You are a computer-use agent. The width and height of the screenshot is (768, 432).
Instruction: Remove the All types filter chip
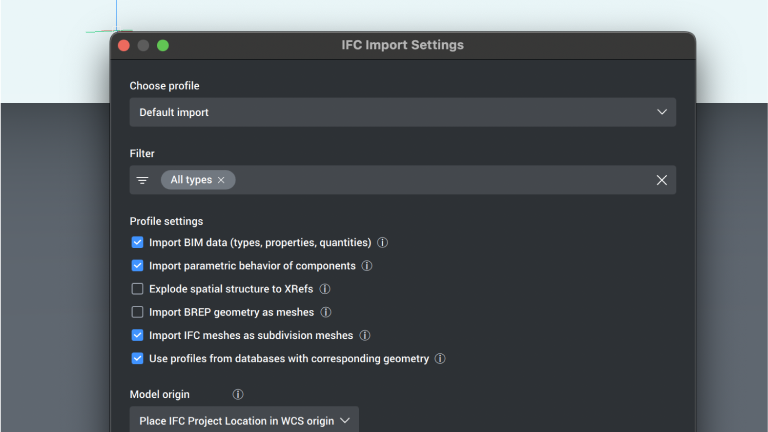221,180
